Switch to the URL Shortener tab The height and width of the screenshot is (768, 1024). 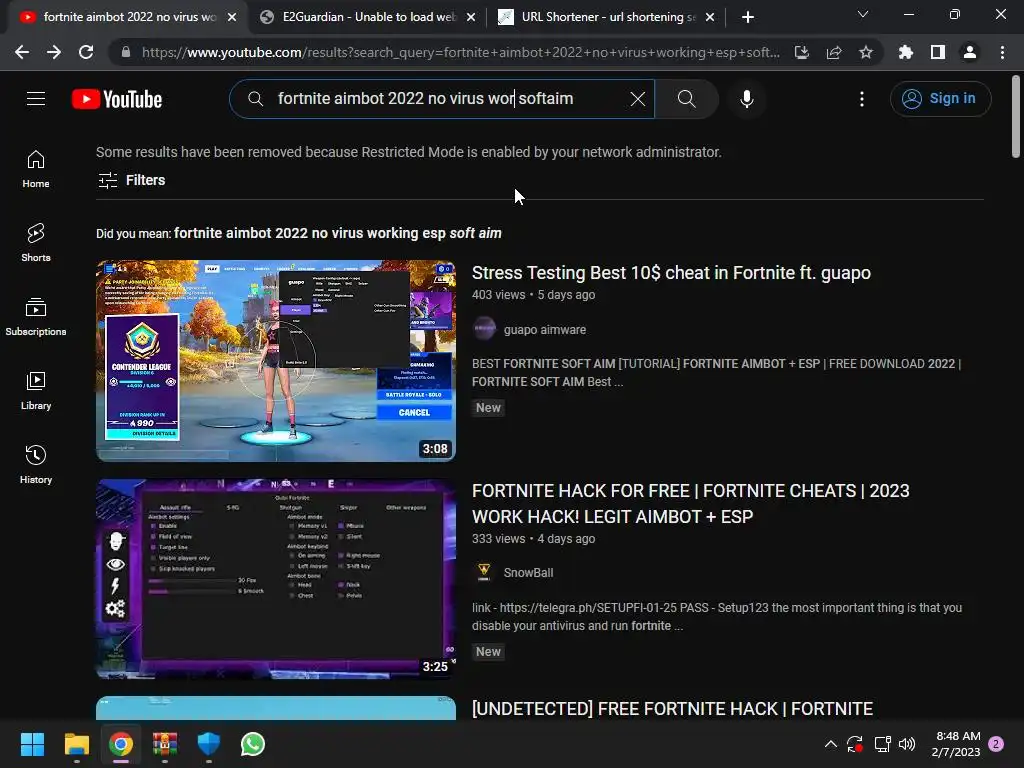[607, 17]
